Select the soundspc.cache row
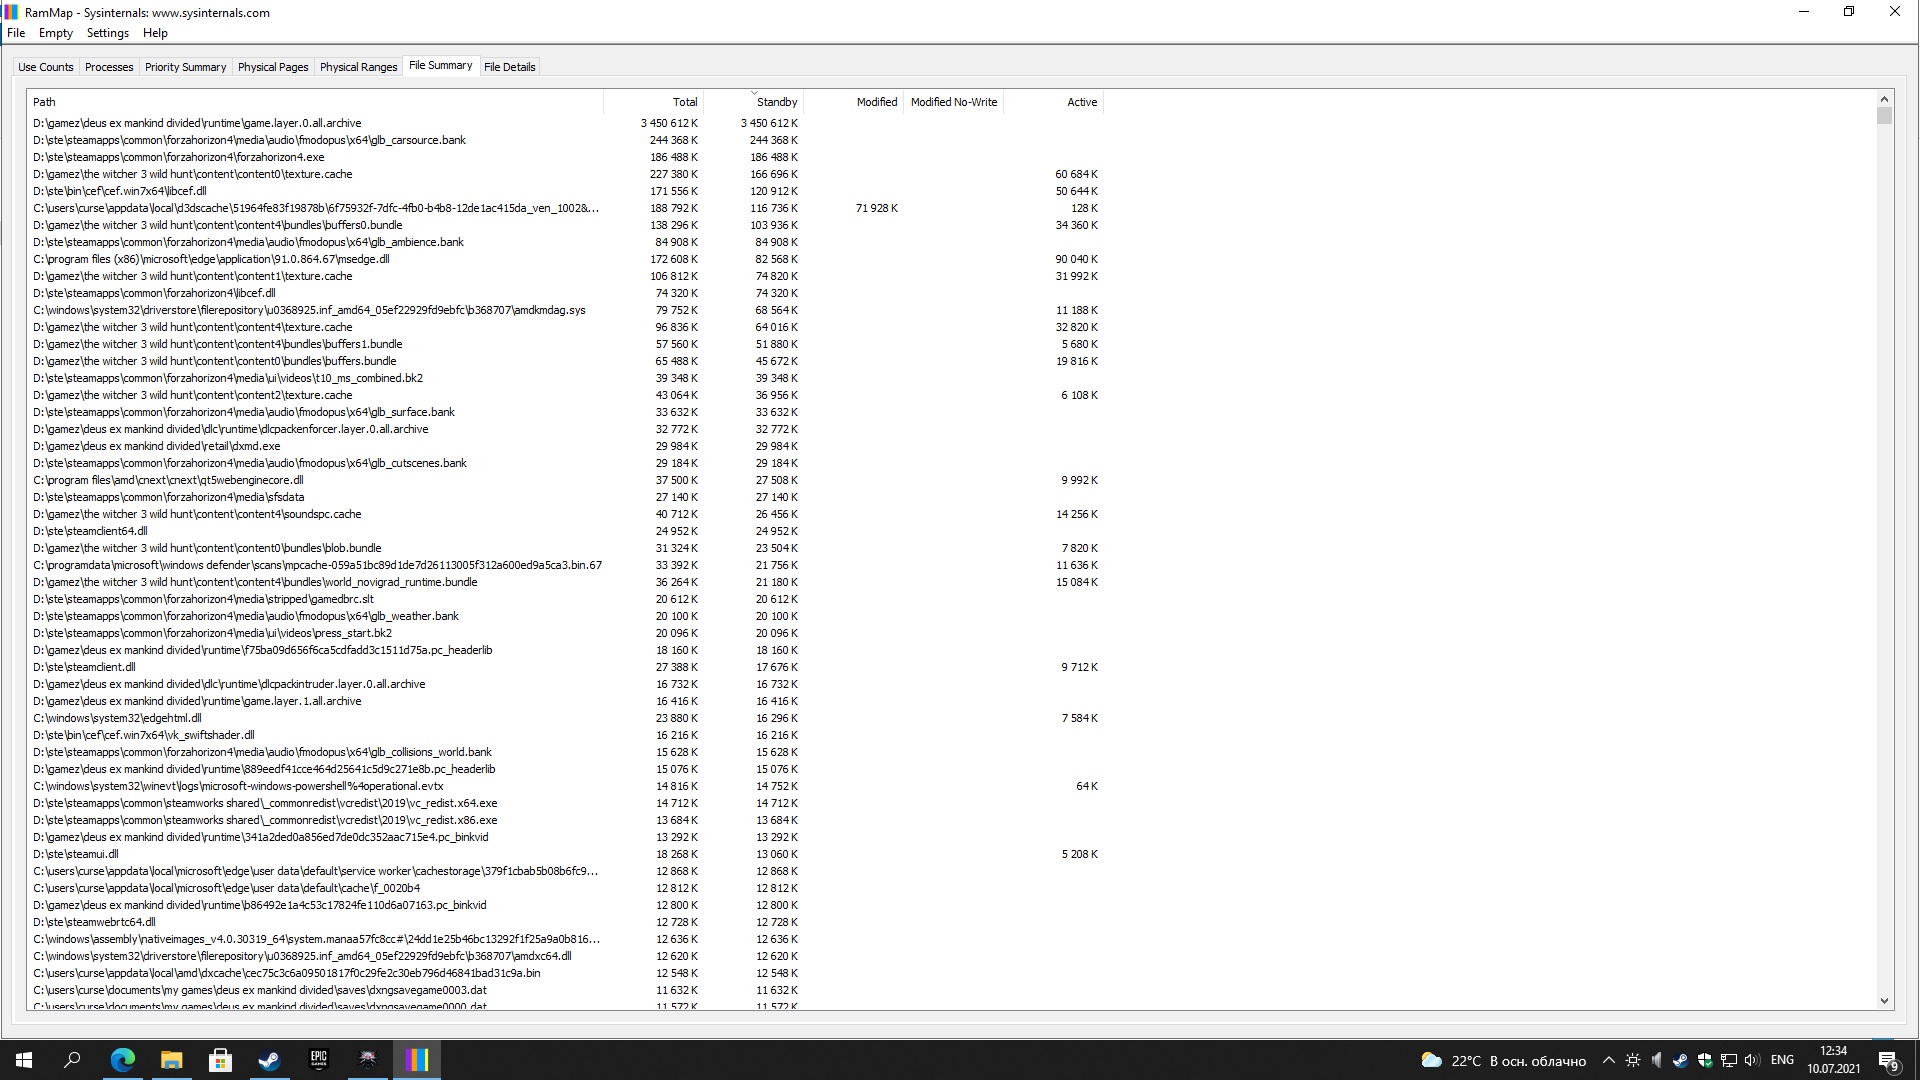Viewport: 1920px width, 1080px height. tap(565, 514)
